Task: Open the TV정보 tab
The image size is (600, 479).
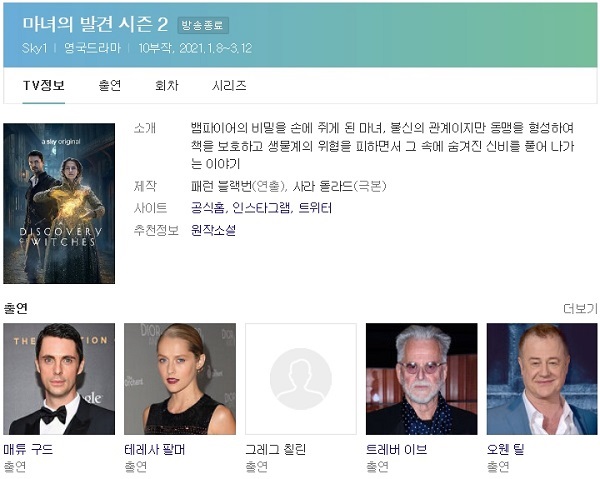Action: point(44,86)
